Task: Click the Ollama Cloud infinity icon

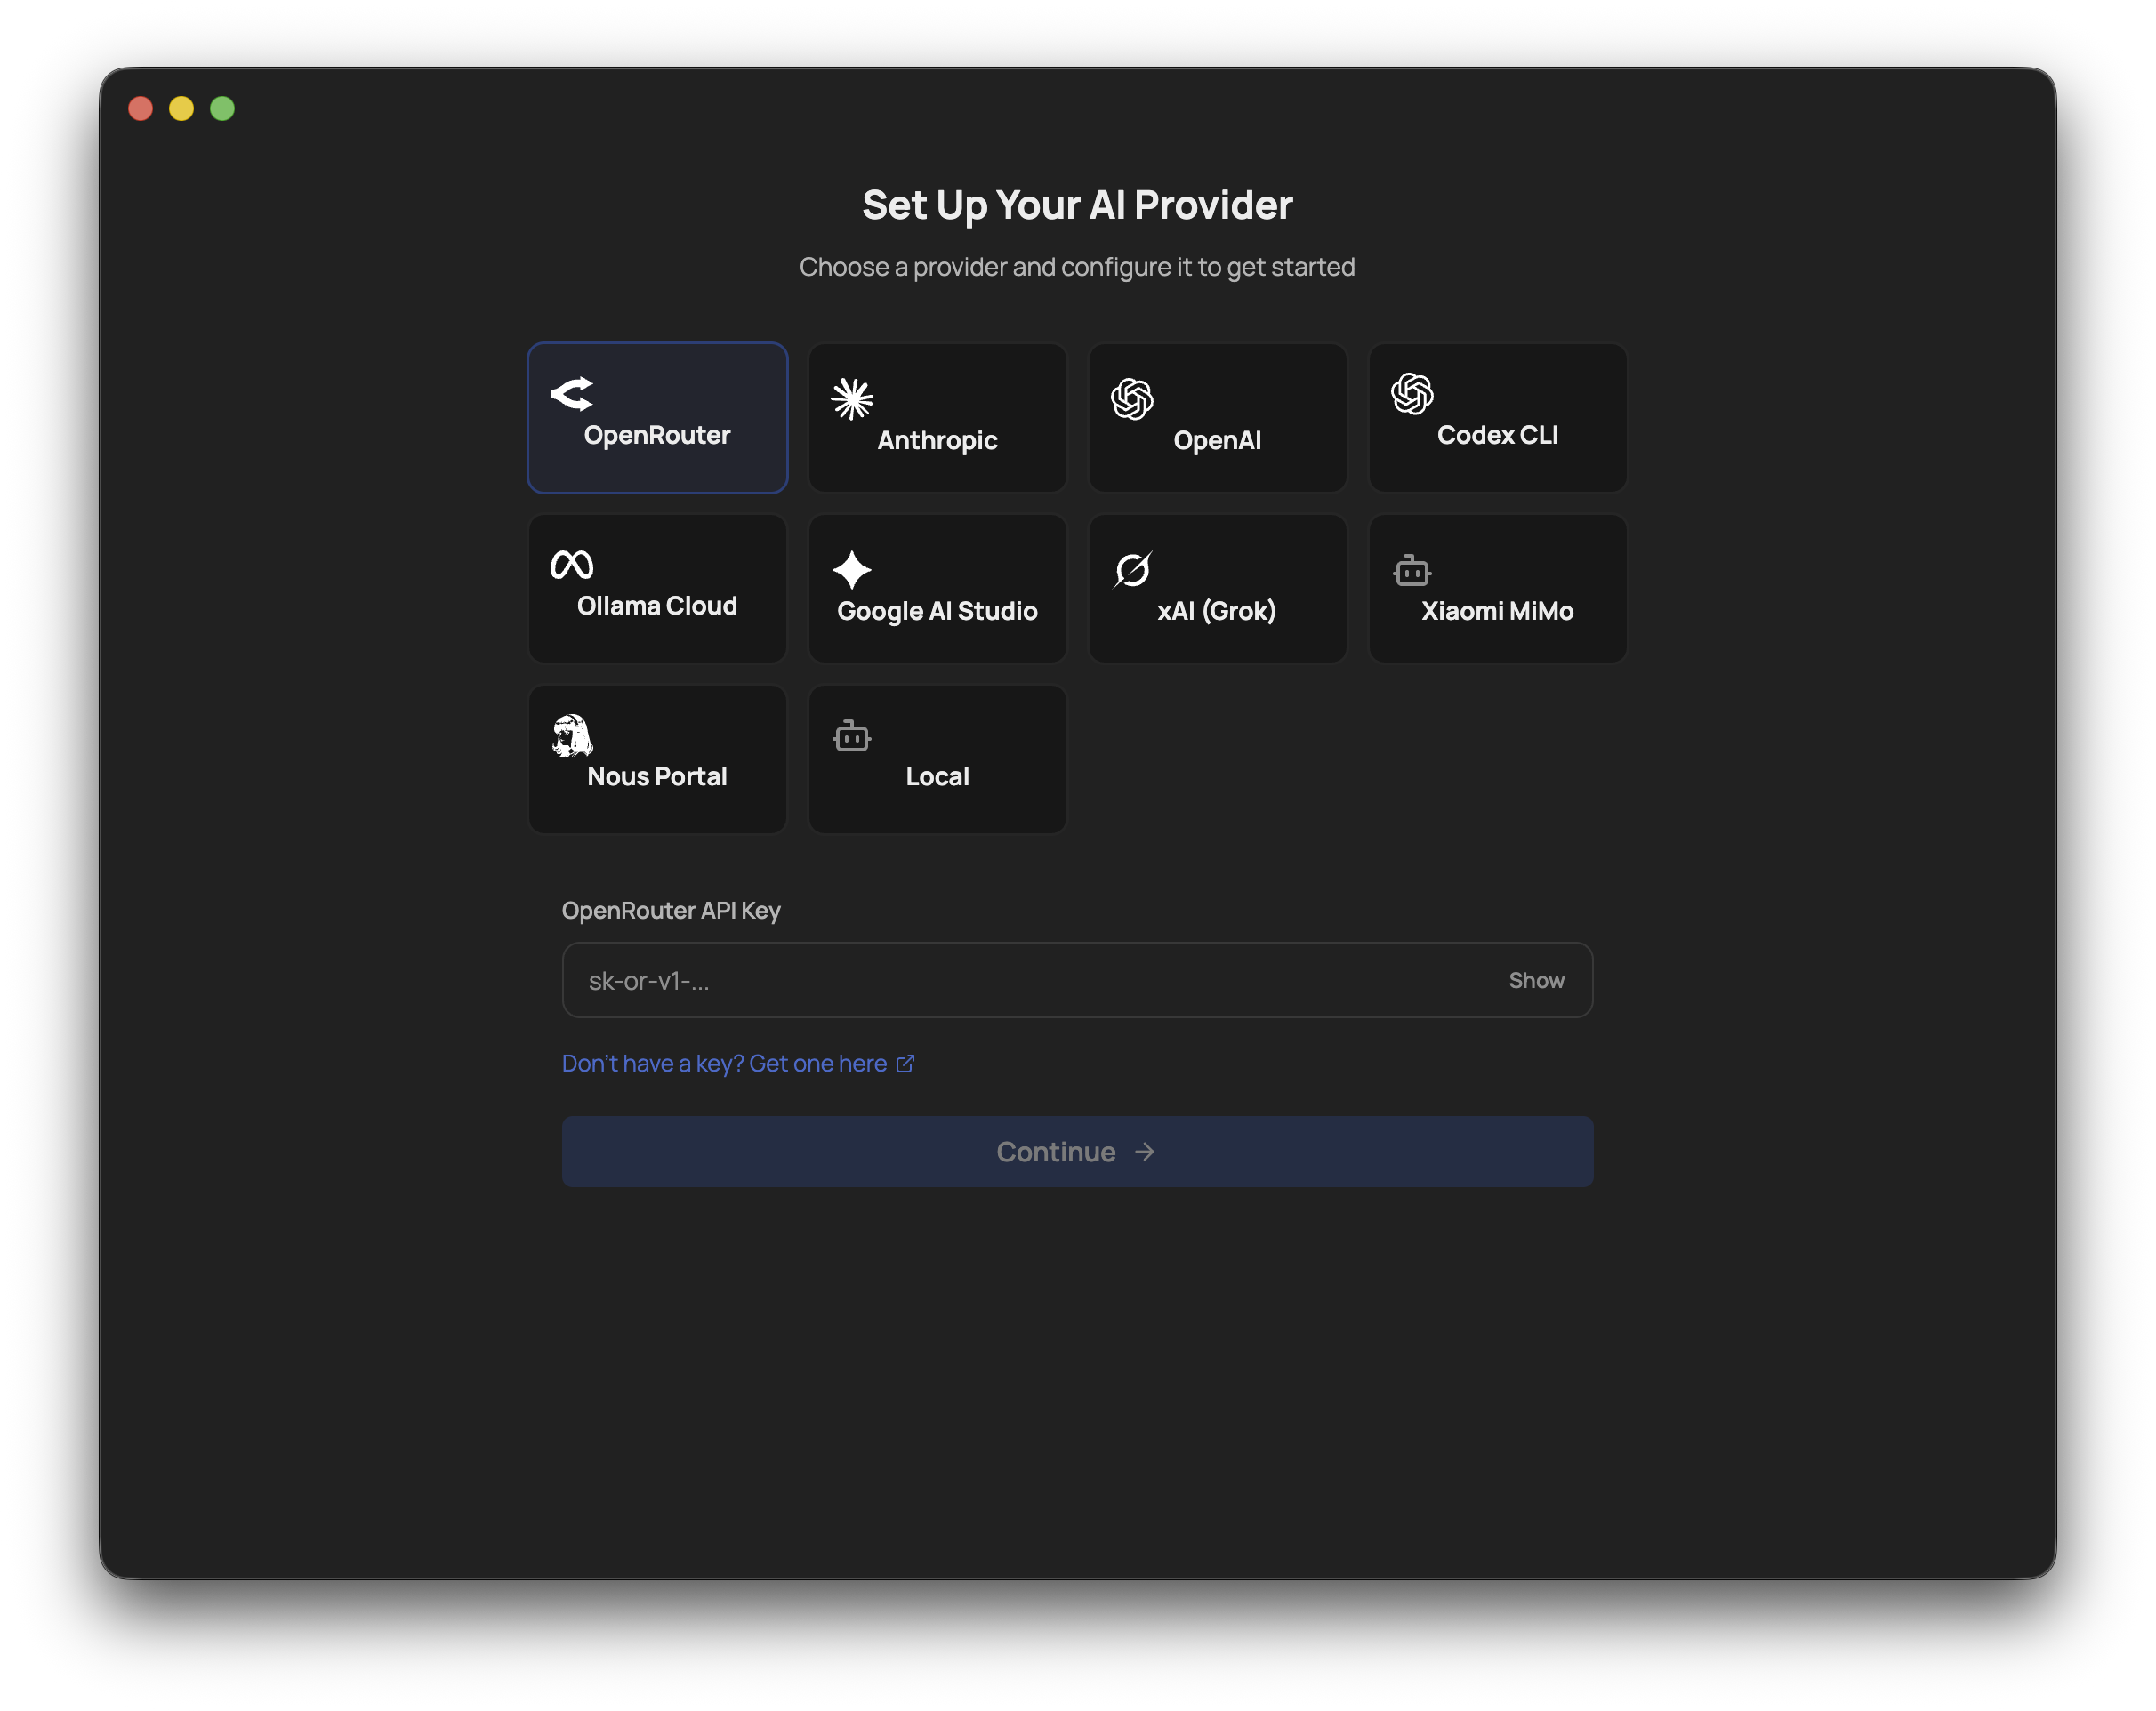Action: pos(571,565)
